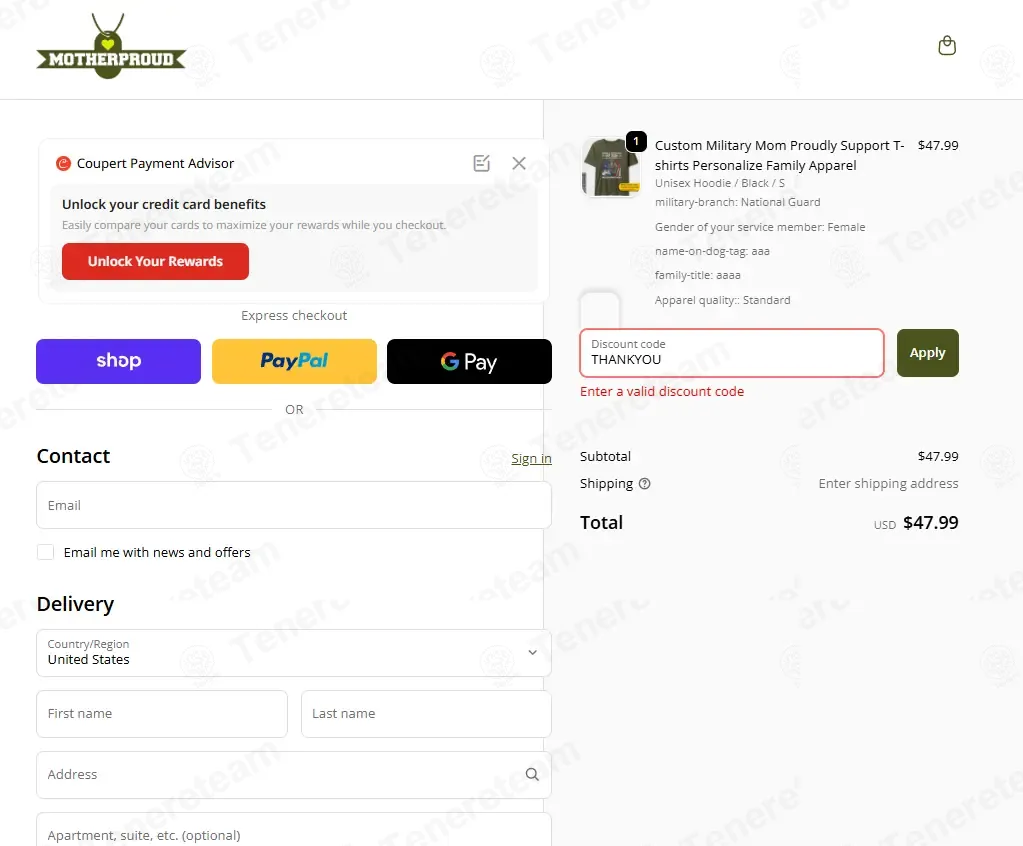Click the Express checkout label

(294, 316)
